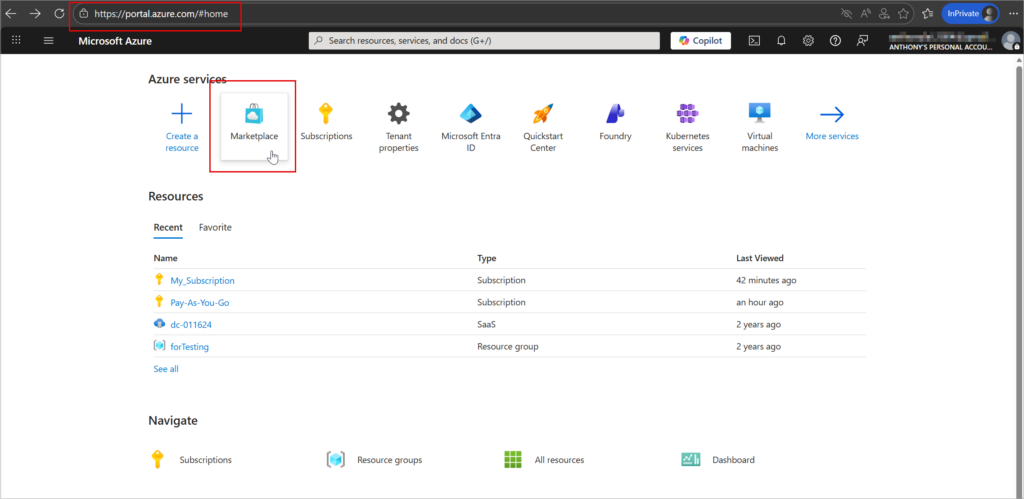The image size is (1024, 499).
Task: Click the Copilot button
Action: pyautogui.click(x=700, y=41)
